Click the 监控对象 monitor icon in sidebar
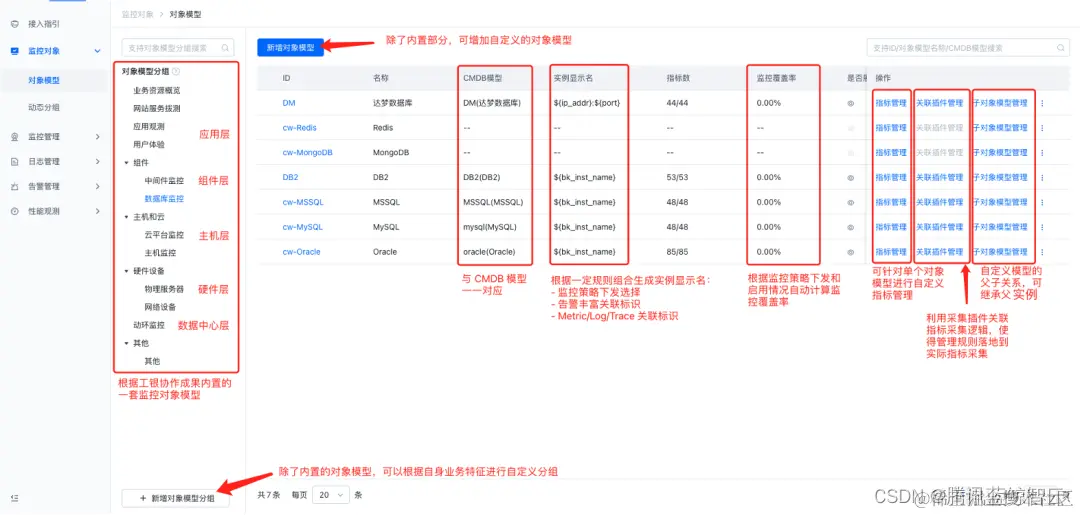The width and height of the screenshot is (1080, 515). click(14, 51)
